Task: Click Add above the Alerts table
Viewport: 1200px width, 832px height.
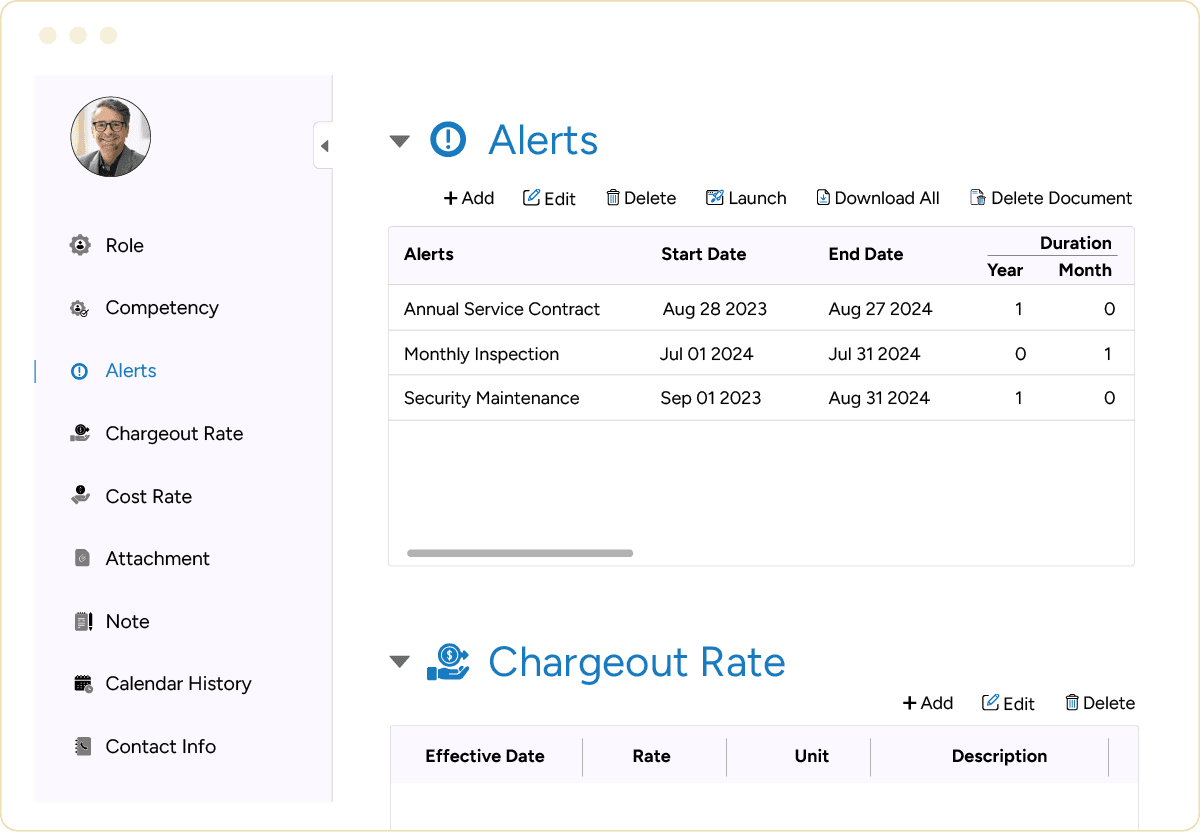Action: tap(468, 198)
